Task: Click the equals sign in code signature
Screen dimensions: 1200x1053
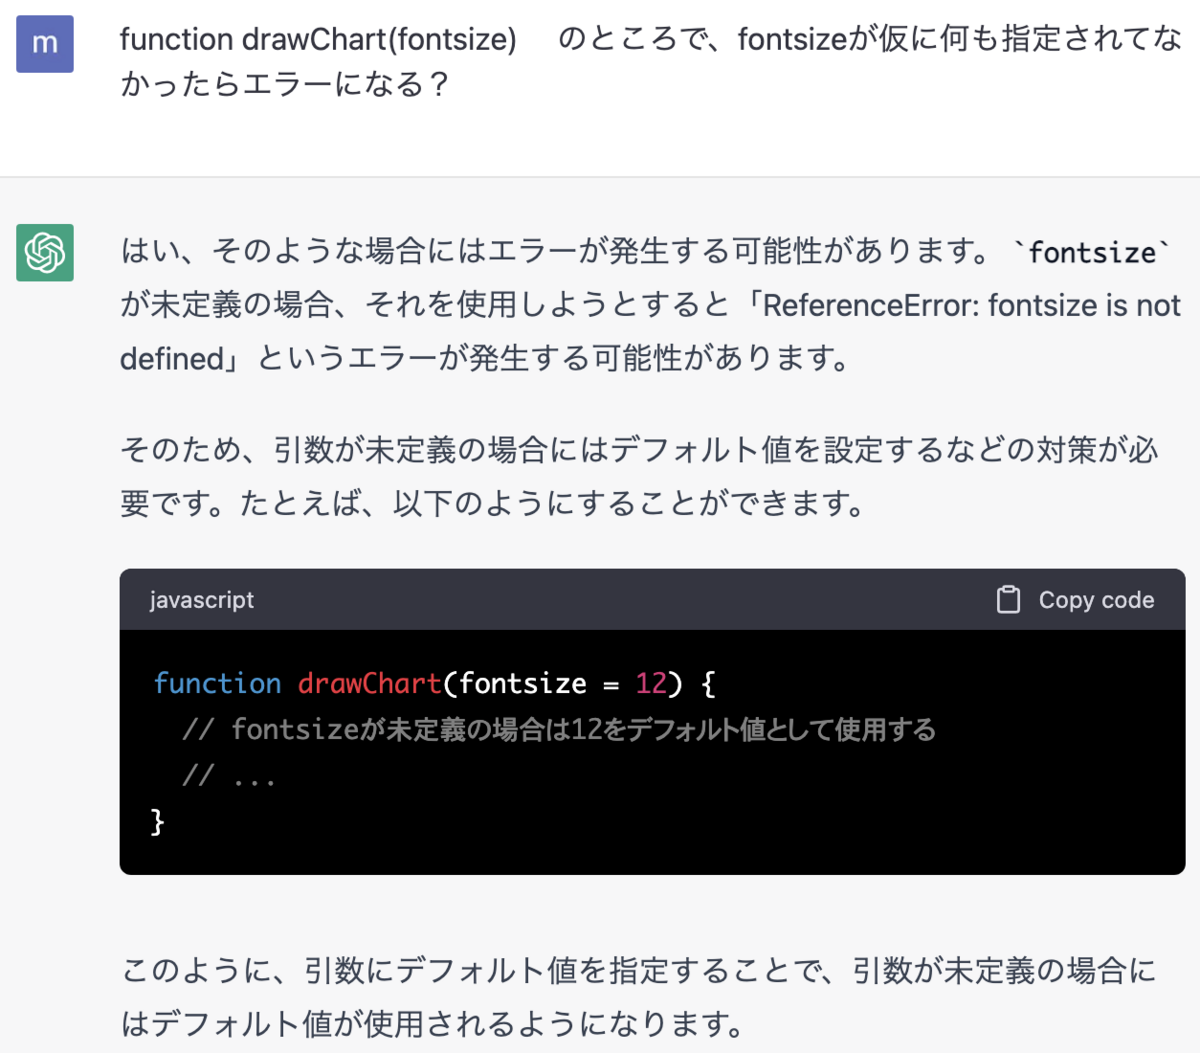Action: tap(611, 684)
